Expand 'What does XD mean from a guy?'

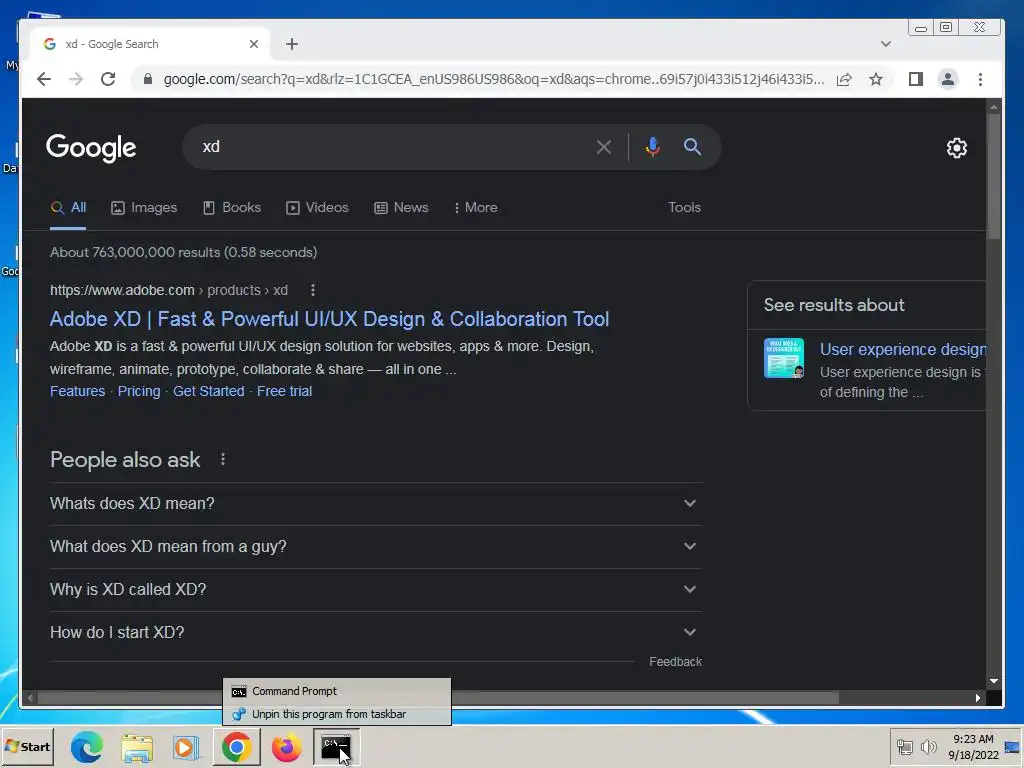[376, 547]
